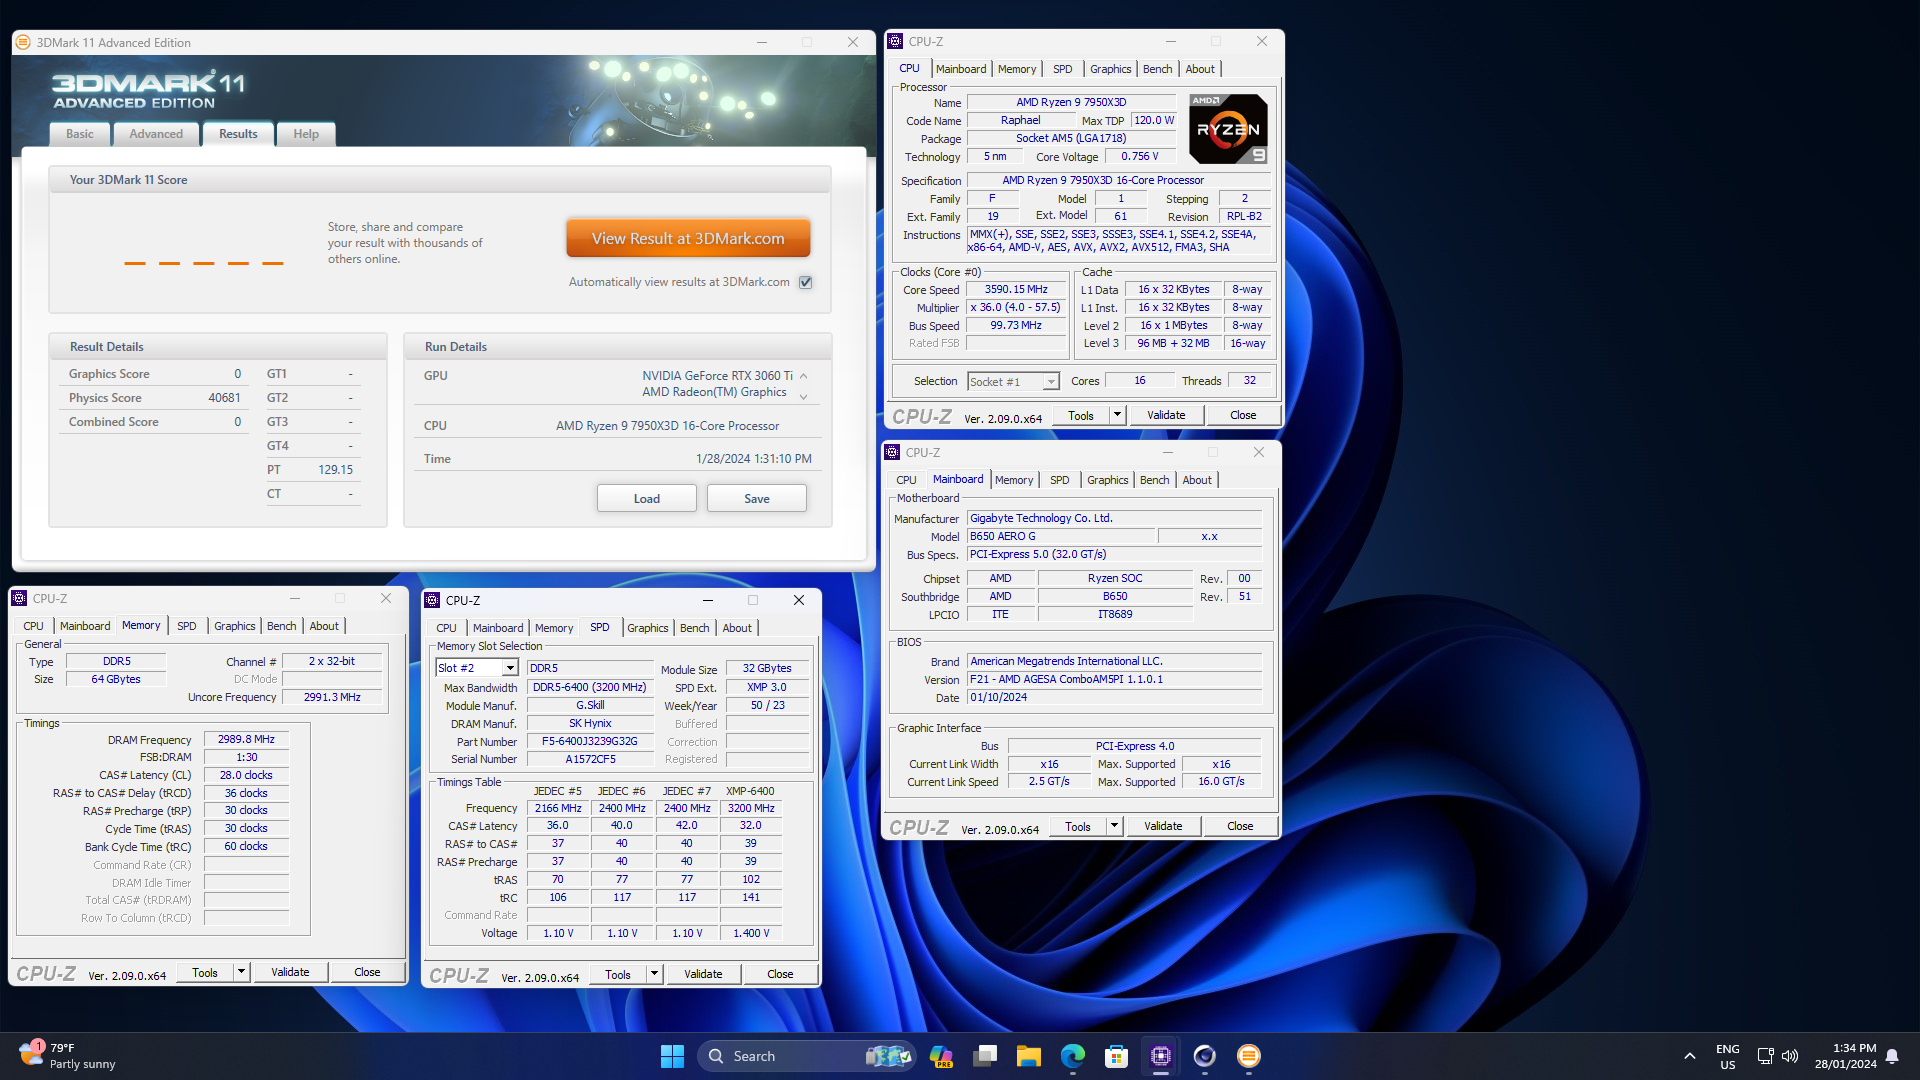This screenshot has width=1920, height=1080.
Task: Click the Results tab in 3DMark
Action: click(x=238, y=134)
